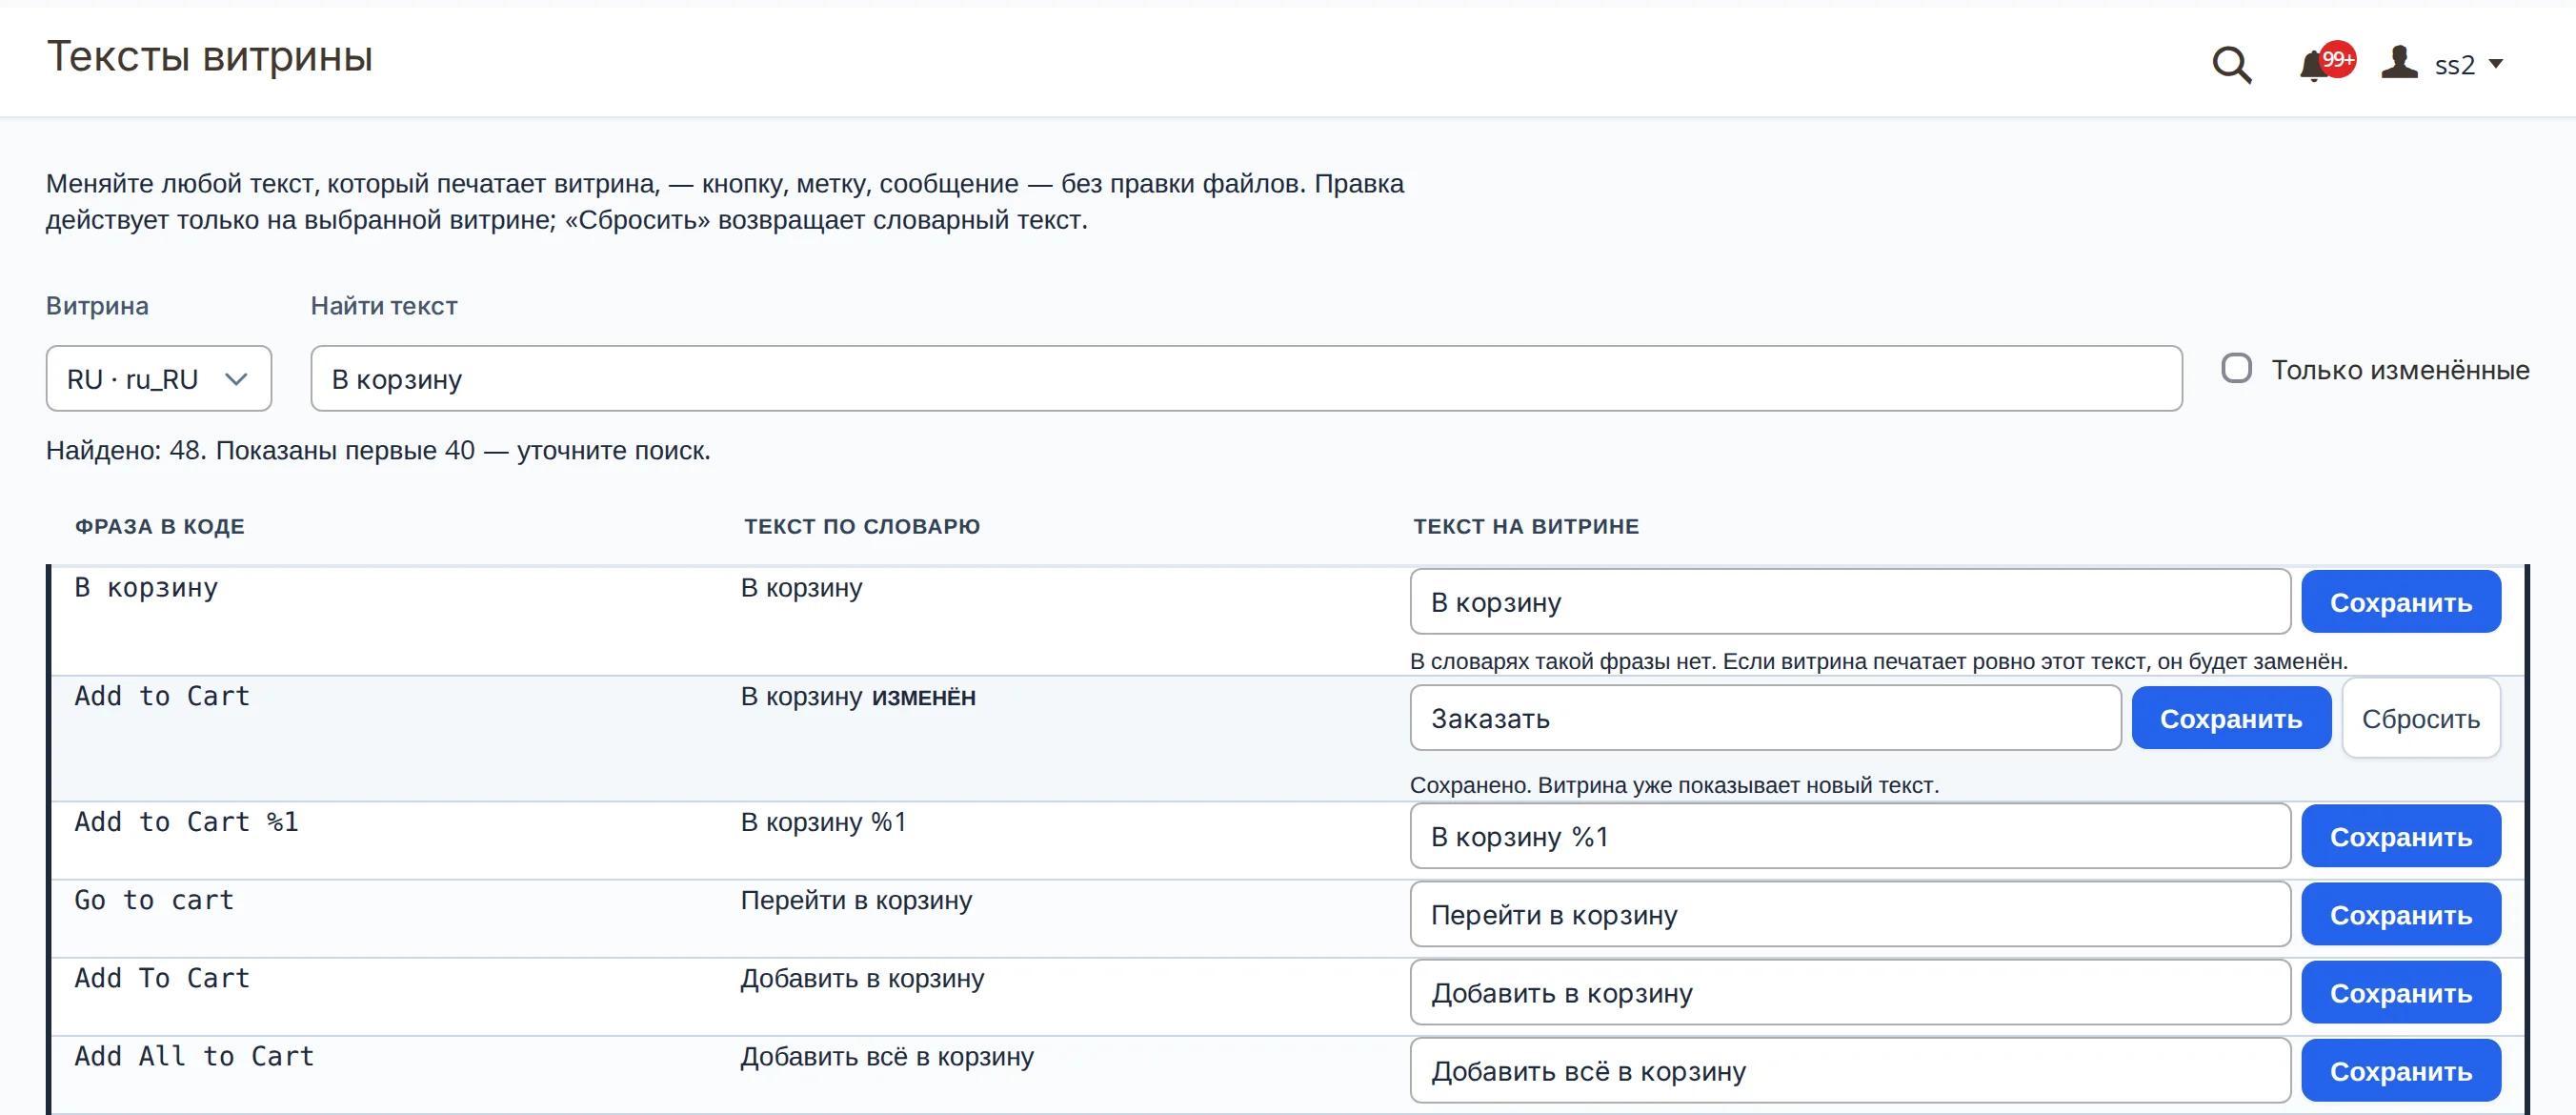
Task: Edit the «Добавить всё в корзину» text field
Action: coord(1850,1070)
